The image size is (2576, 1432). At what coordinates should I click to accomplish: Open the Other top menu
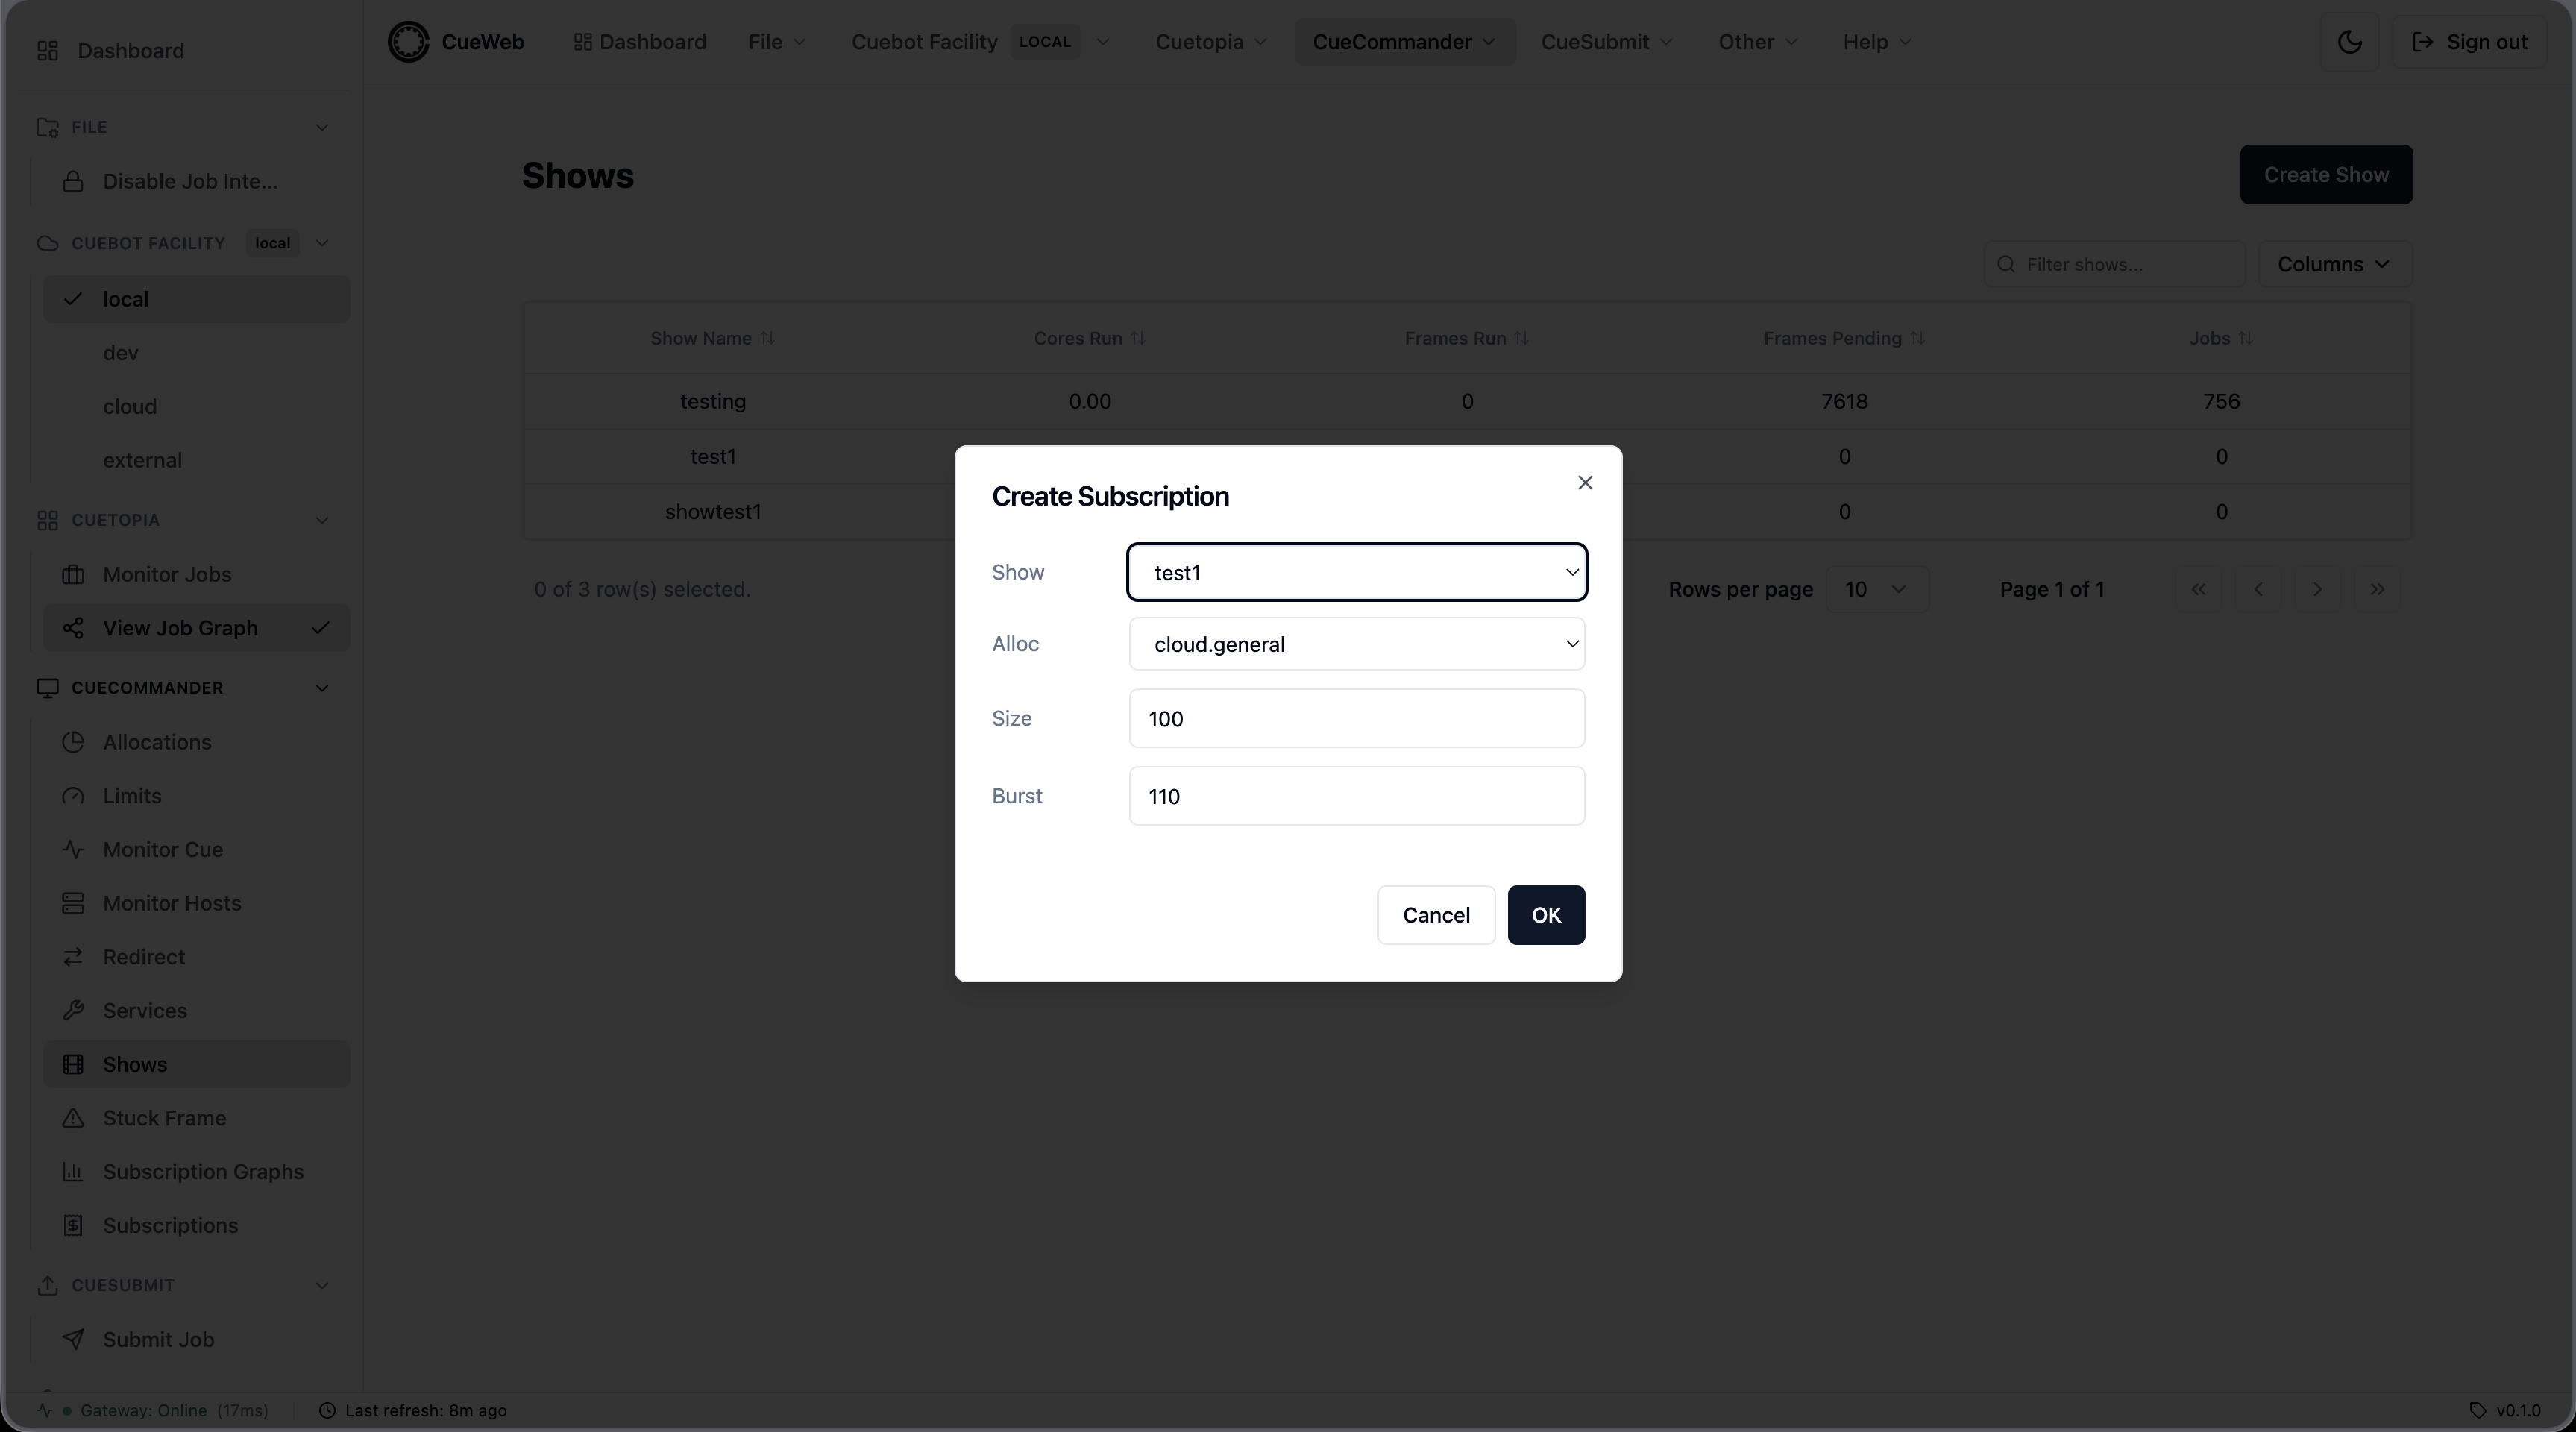(1758, 42)
